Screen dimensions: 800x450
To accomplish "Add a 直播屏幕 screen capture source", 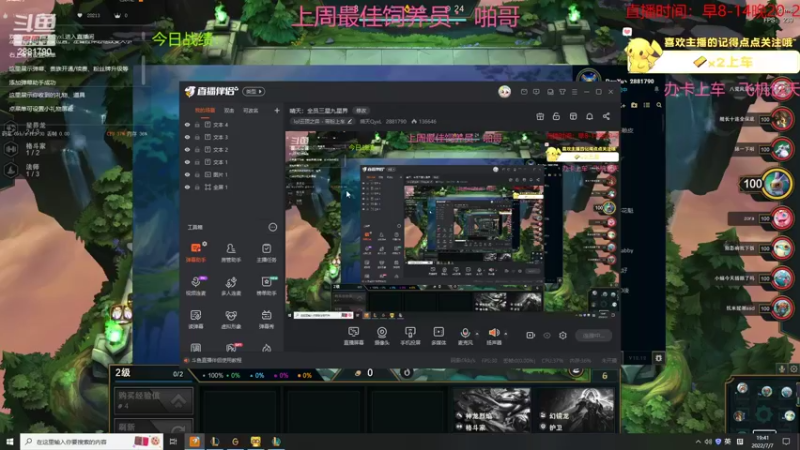I will [x=354, y=336].
